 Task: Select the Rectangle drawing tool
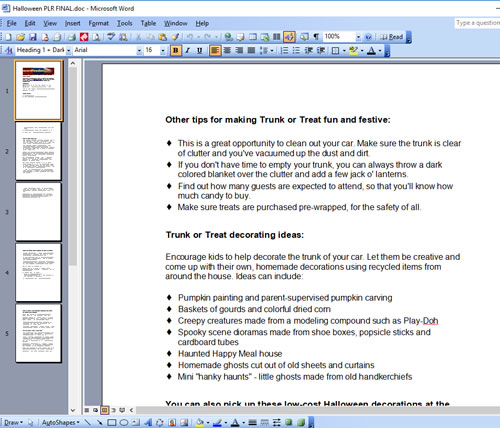112,423
